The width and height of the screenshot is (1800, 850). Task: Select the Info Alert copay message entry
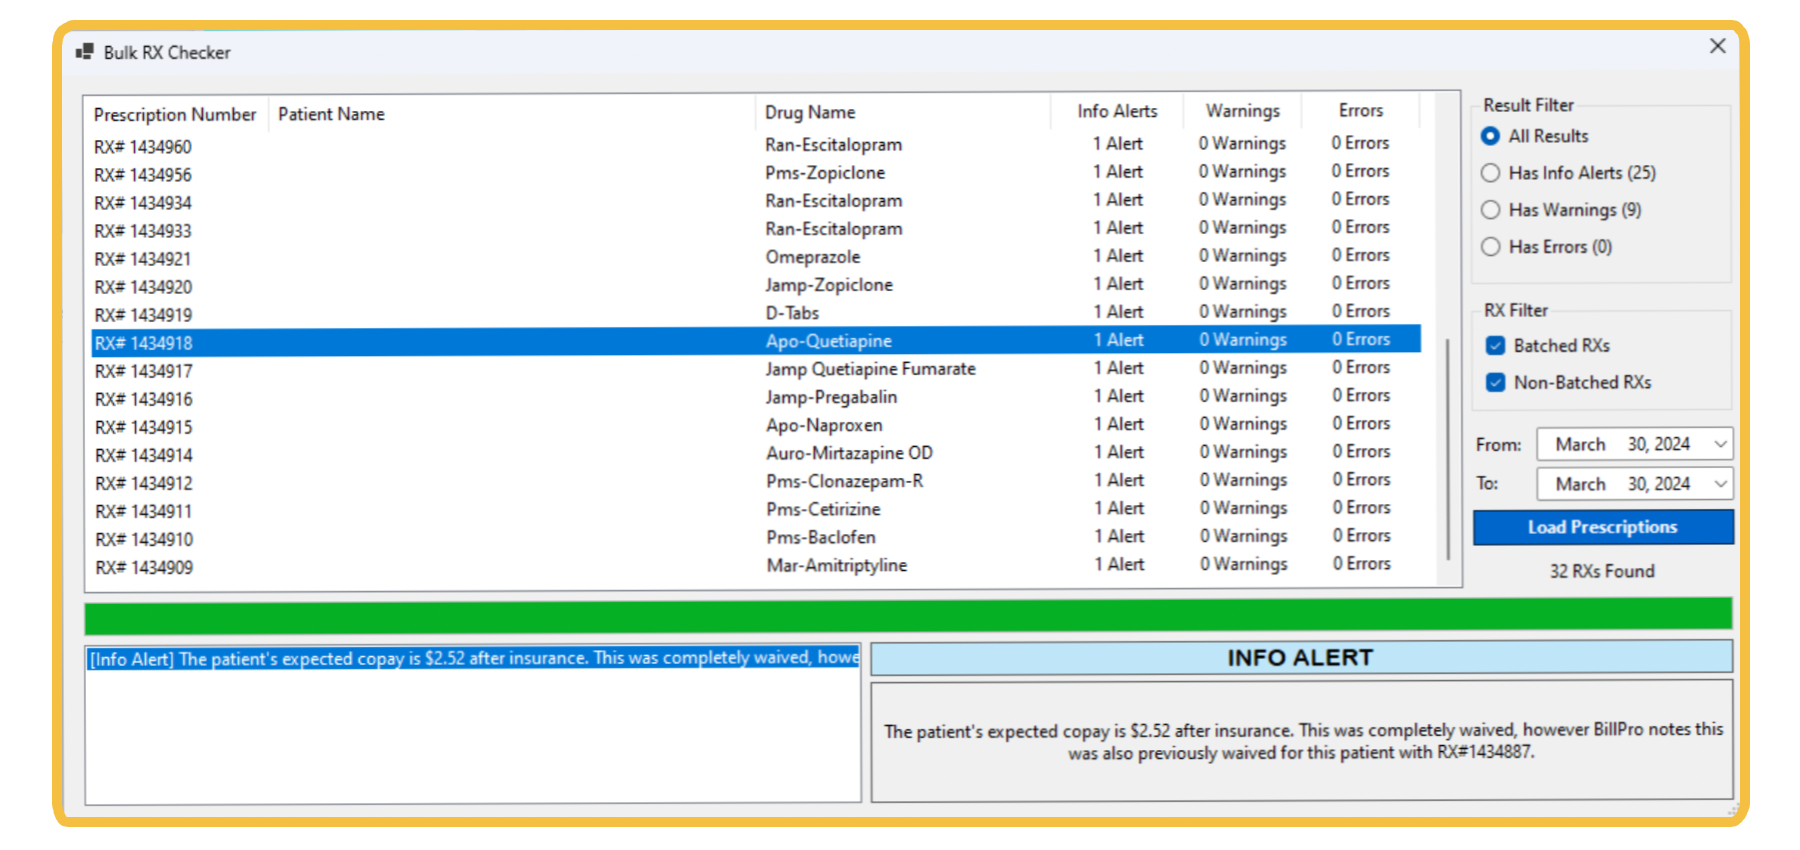tap(473, 658)
